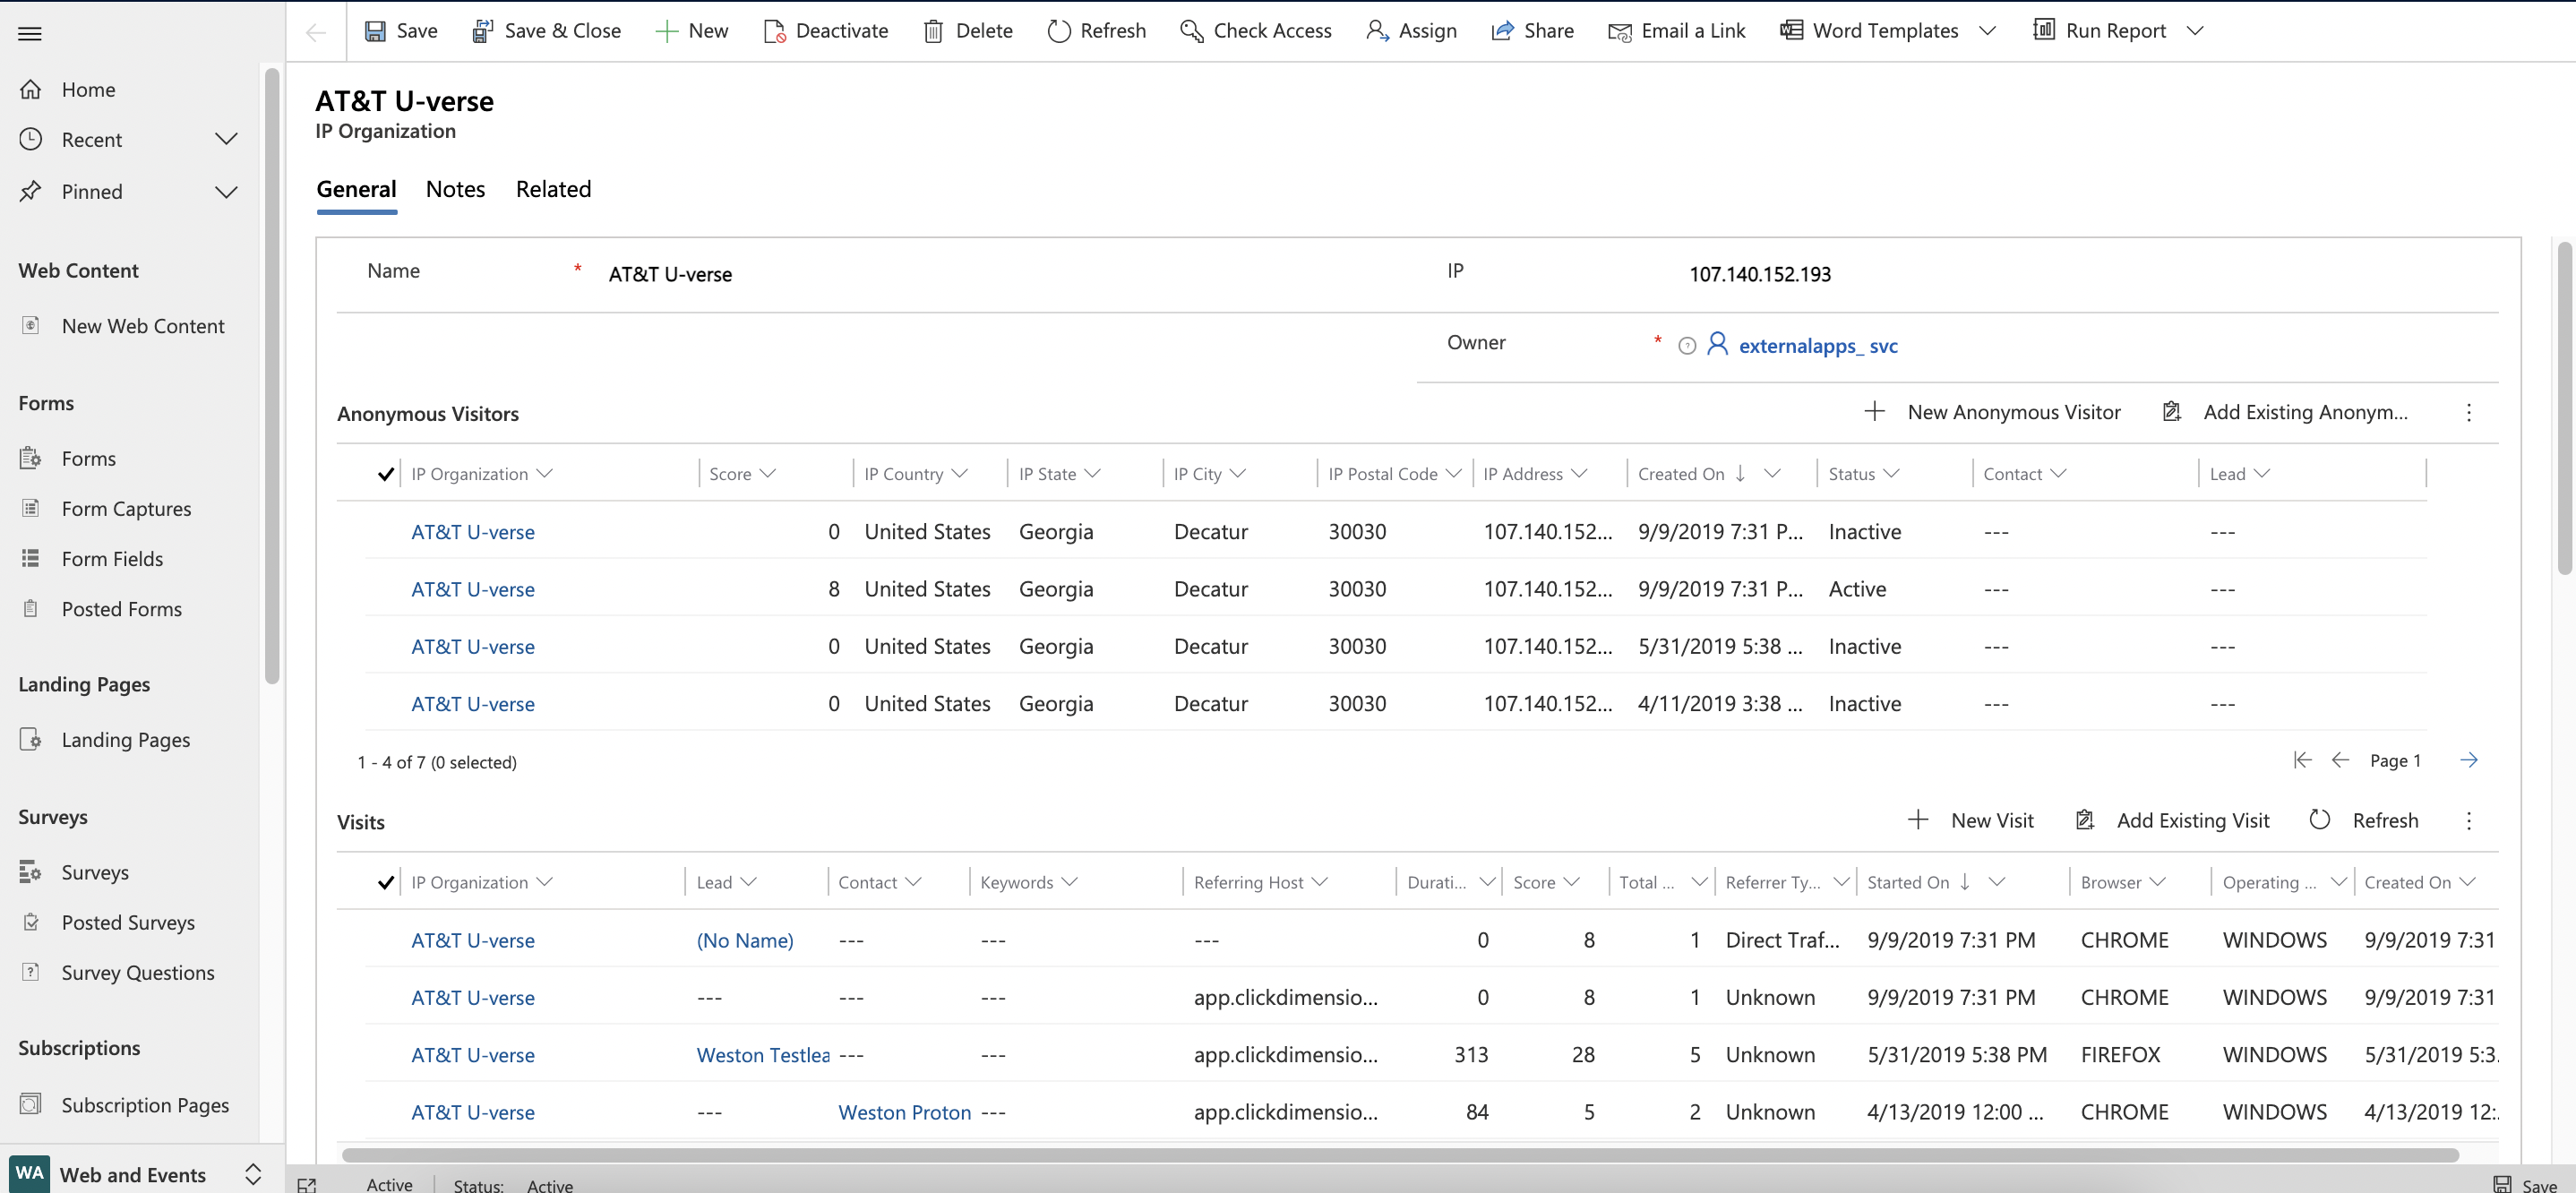Click Add Existing Anonymous Visitor button
The height and width of the screenshot is (1193, 2576).
pyautogui.click(x=2284, y=412)
